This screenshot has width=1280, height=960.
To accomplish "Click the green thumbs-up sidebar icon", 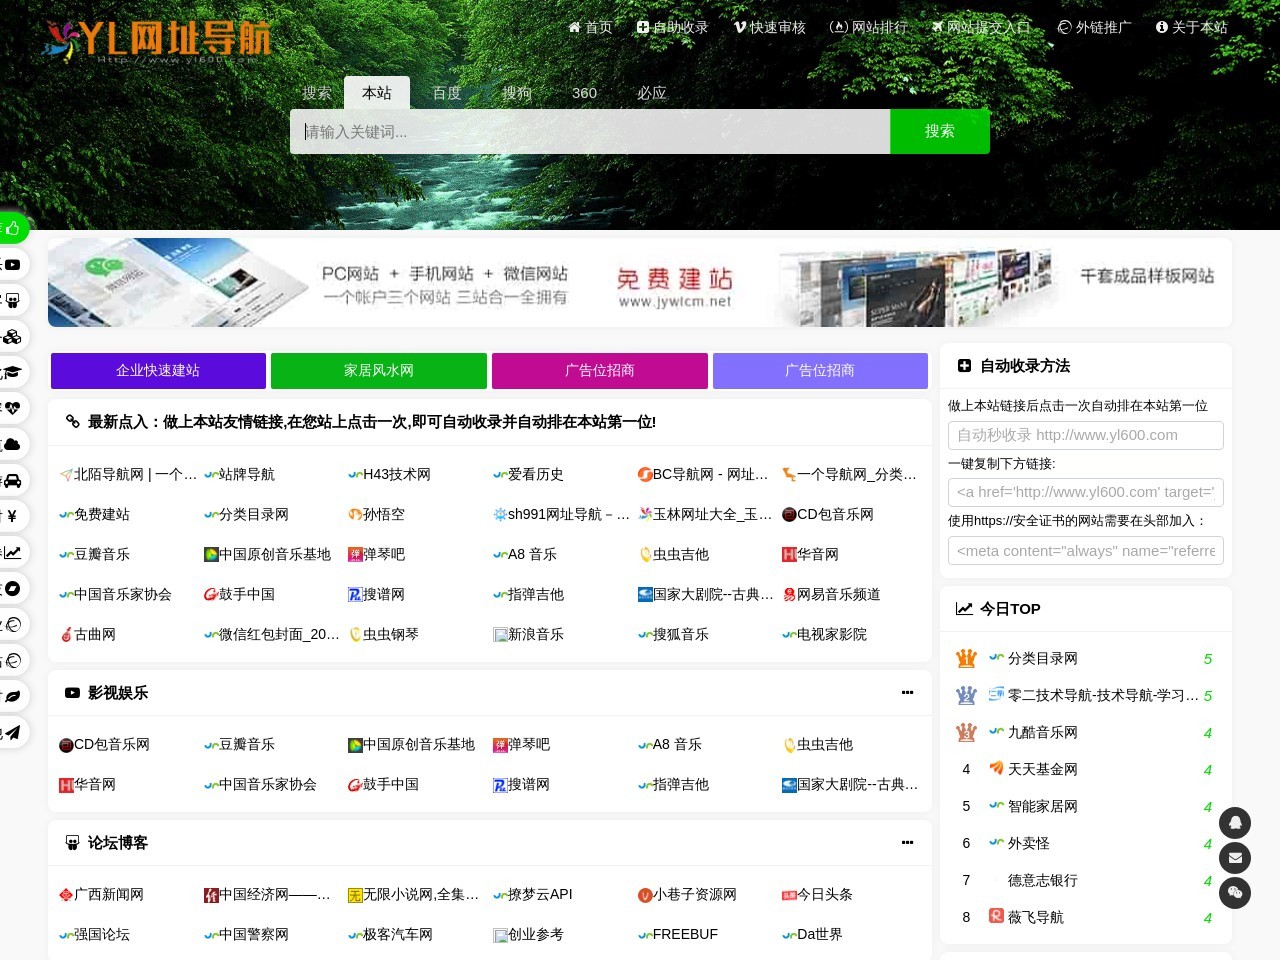I will click(x=13, y=228).
